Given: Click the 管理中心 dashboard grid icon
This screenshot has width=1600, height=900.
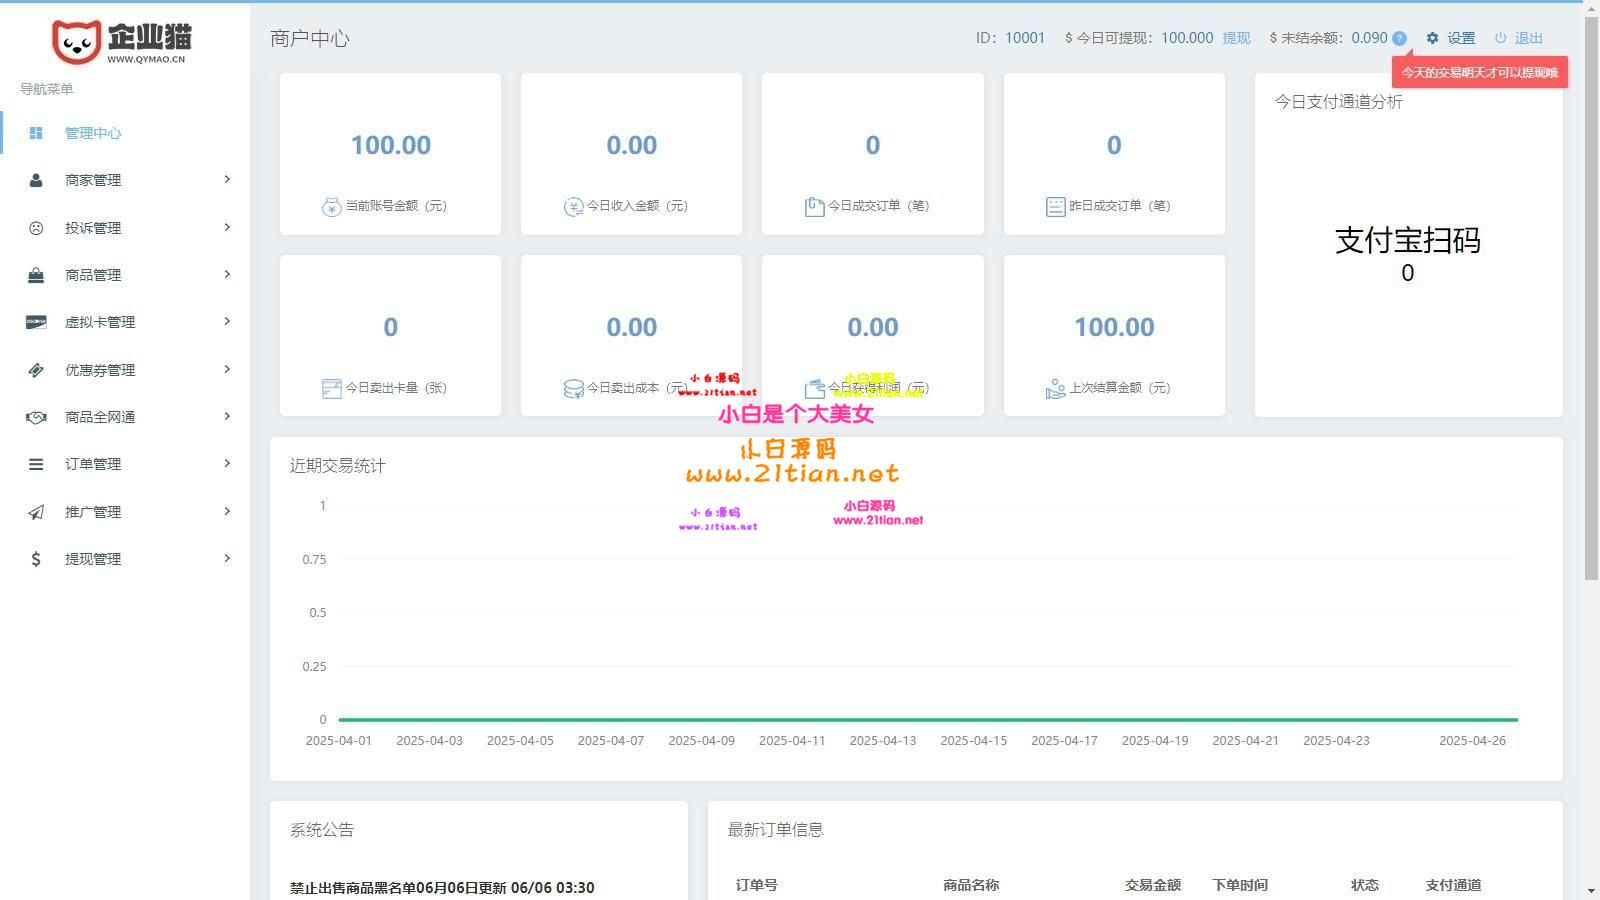Looking at the screenshot, I should (36, 133).
